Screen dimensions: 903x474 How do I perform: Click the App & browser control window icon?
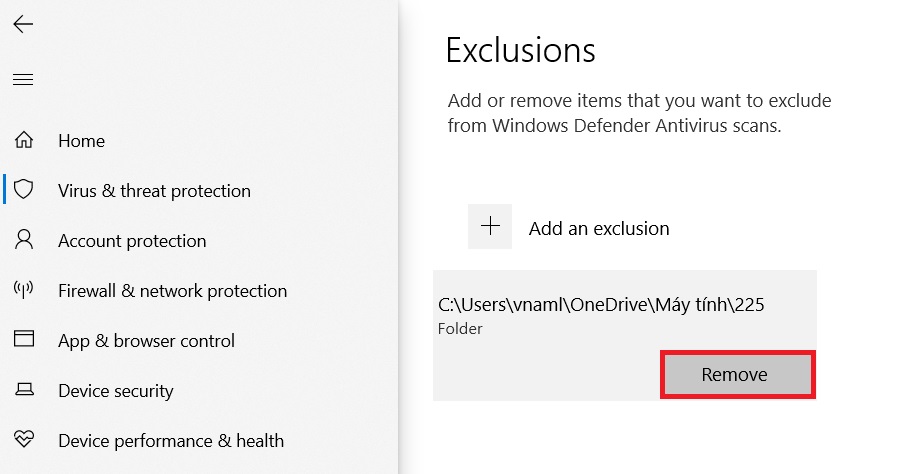(24, 340)
